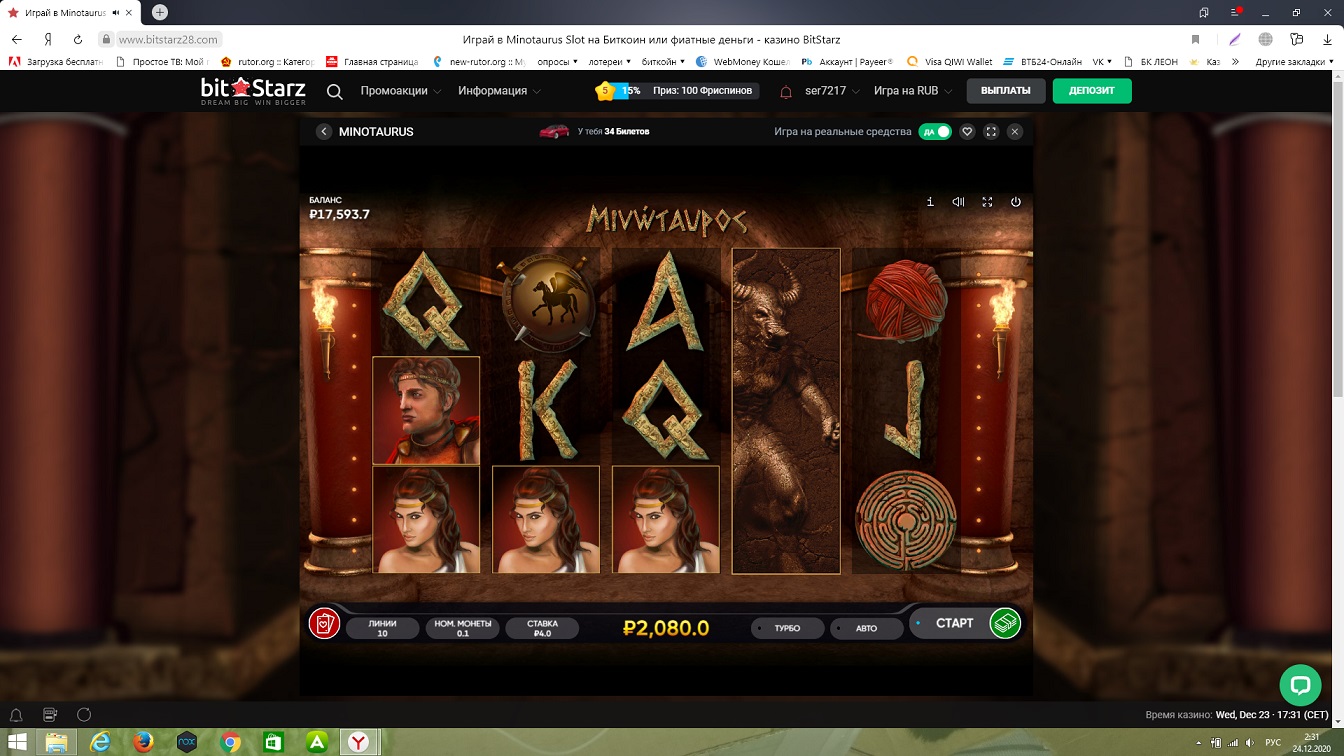
Task: Enable Turbo spin mode
Action: pyautogui.click(x=787, y=628)
